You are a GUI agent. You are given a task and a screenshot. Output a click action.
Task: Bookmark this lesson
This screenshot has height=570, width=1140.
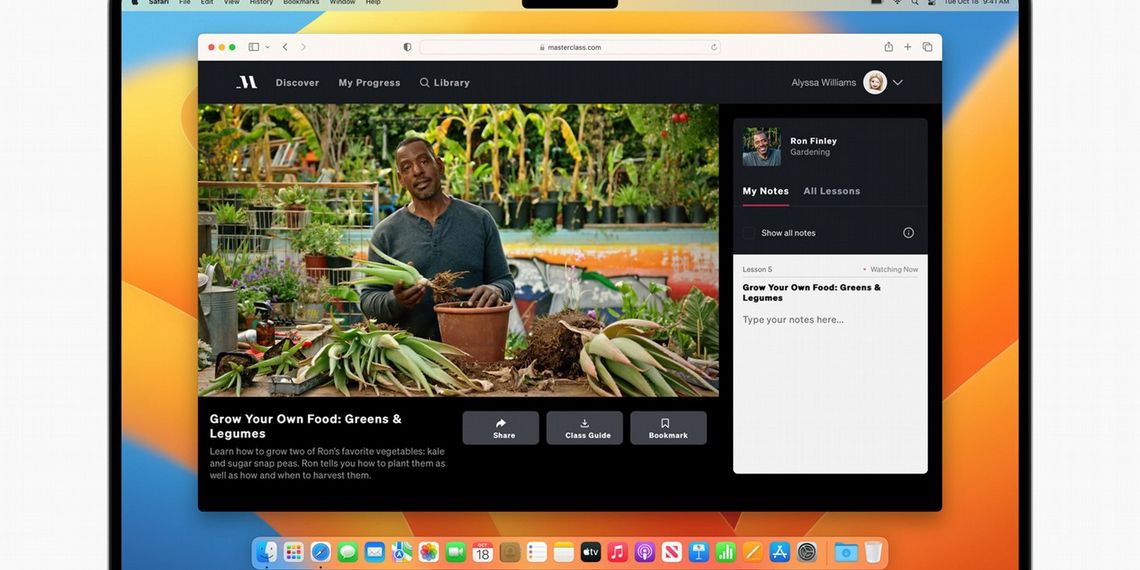[x=668, y=428]
